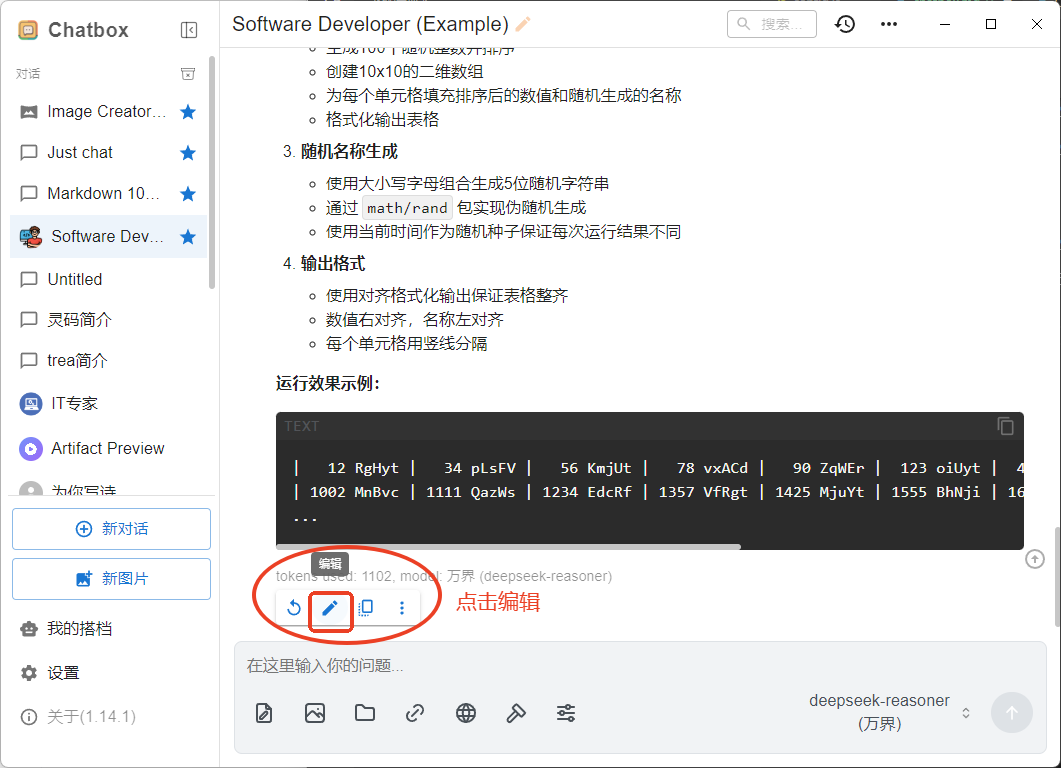1061x768 pixels.
Task: Collapse the Chatbox sidebar panel
Action: pos(189,30)
